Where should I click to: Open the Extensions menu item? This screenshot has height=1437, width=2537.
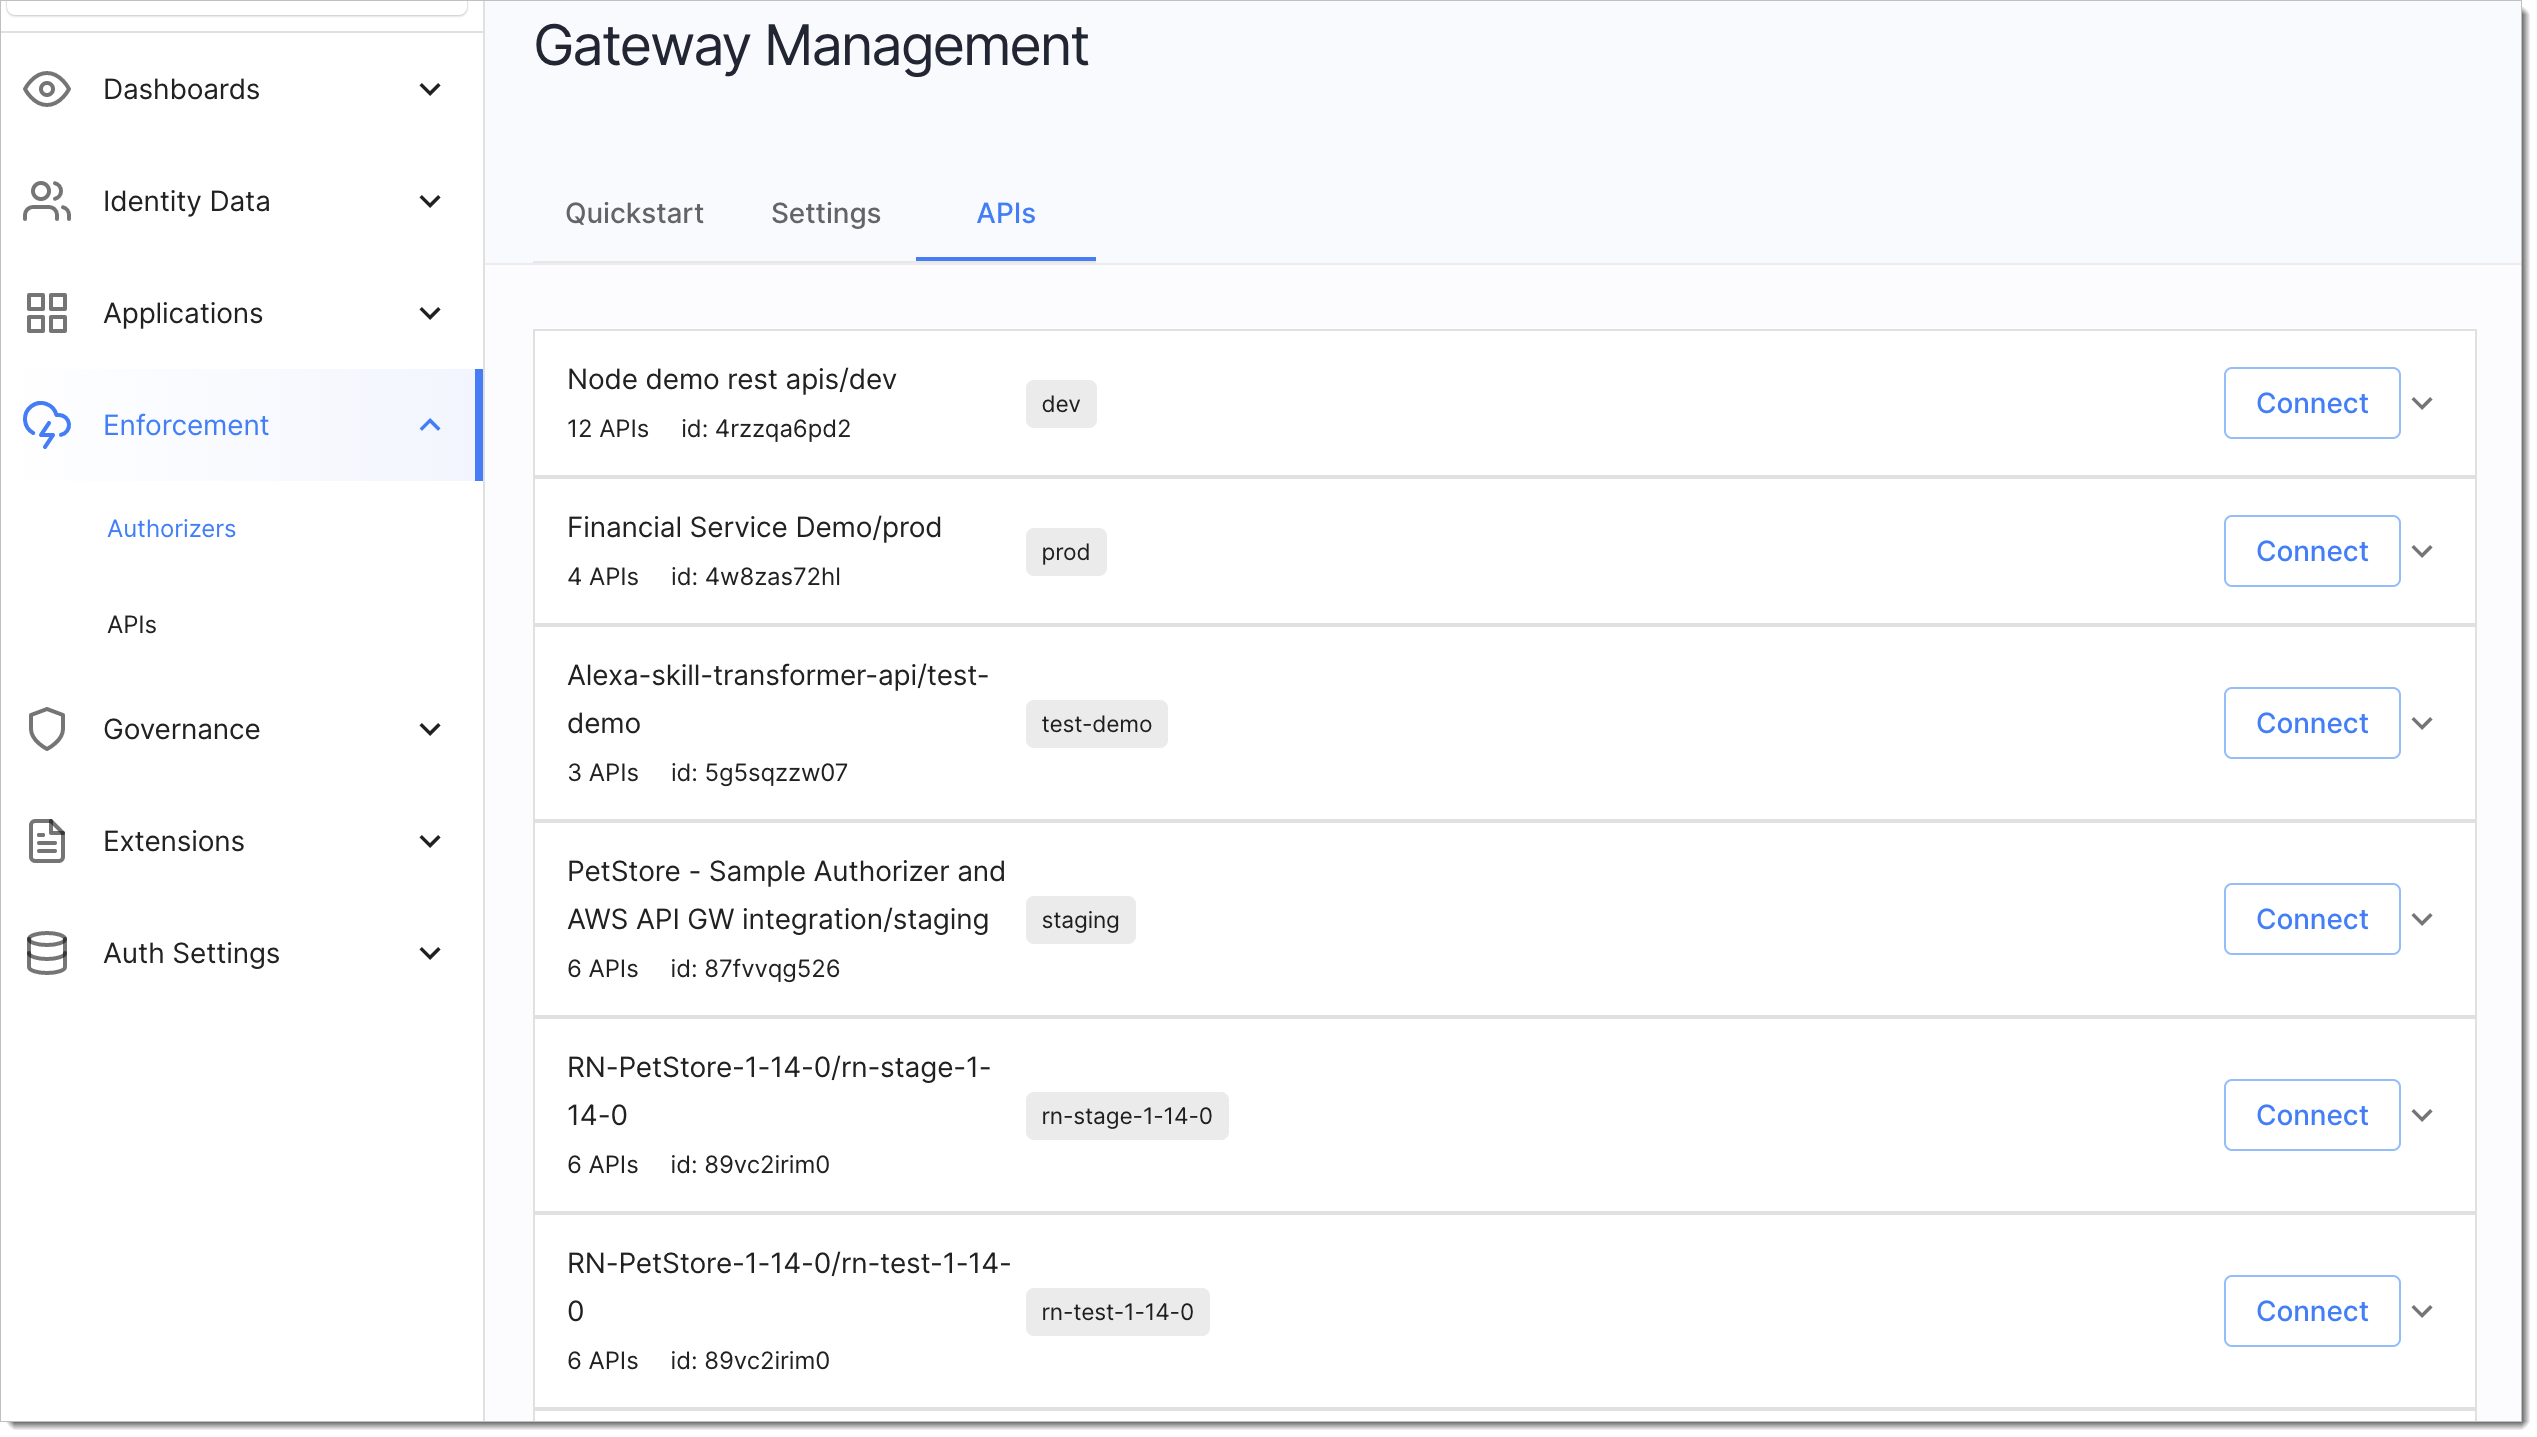[174, 841]
